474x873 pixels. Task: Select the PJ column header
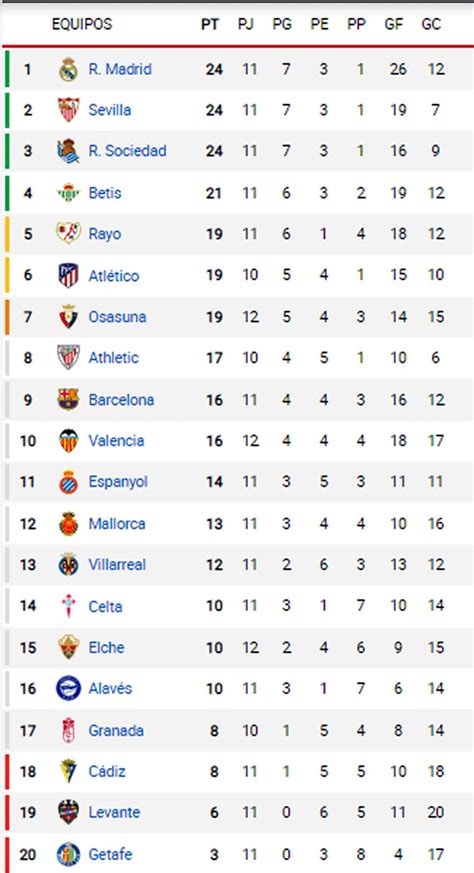click(246, 25)
